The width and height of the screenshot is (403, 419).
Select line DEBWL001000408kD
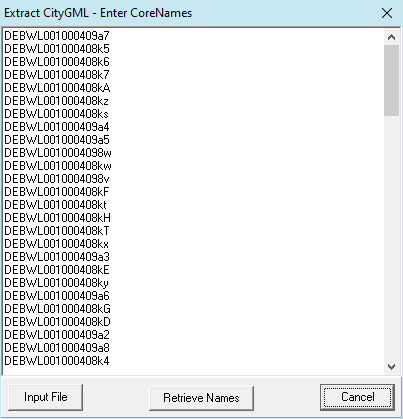[57, 322]
